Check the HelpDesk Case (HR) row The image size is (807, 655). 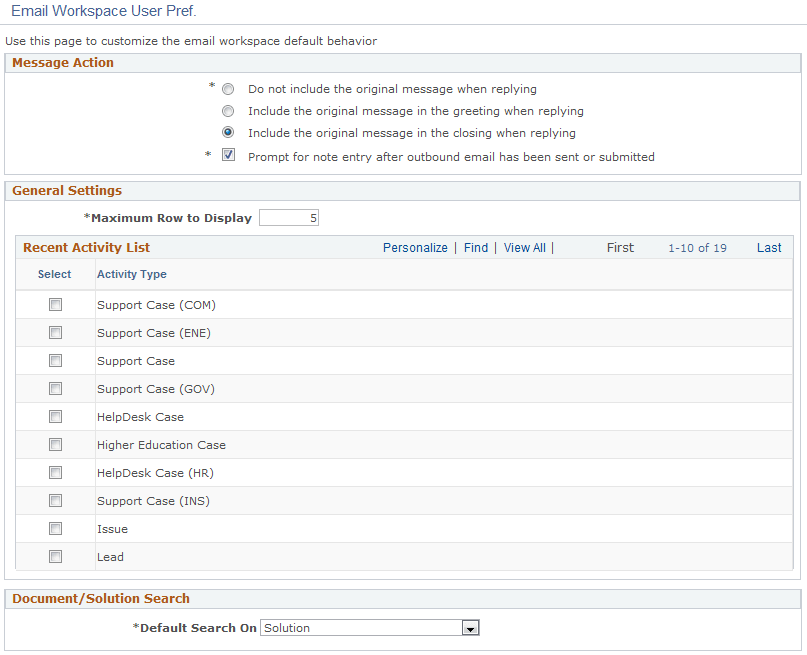[x=55, y=472]
